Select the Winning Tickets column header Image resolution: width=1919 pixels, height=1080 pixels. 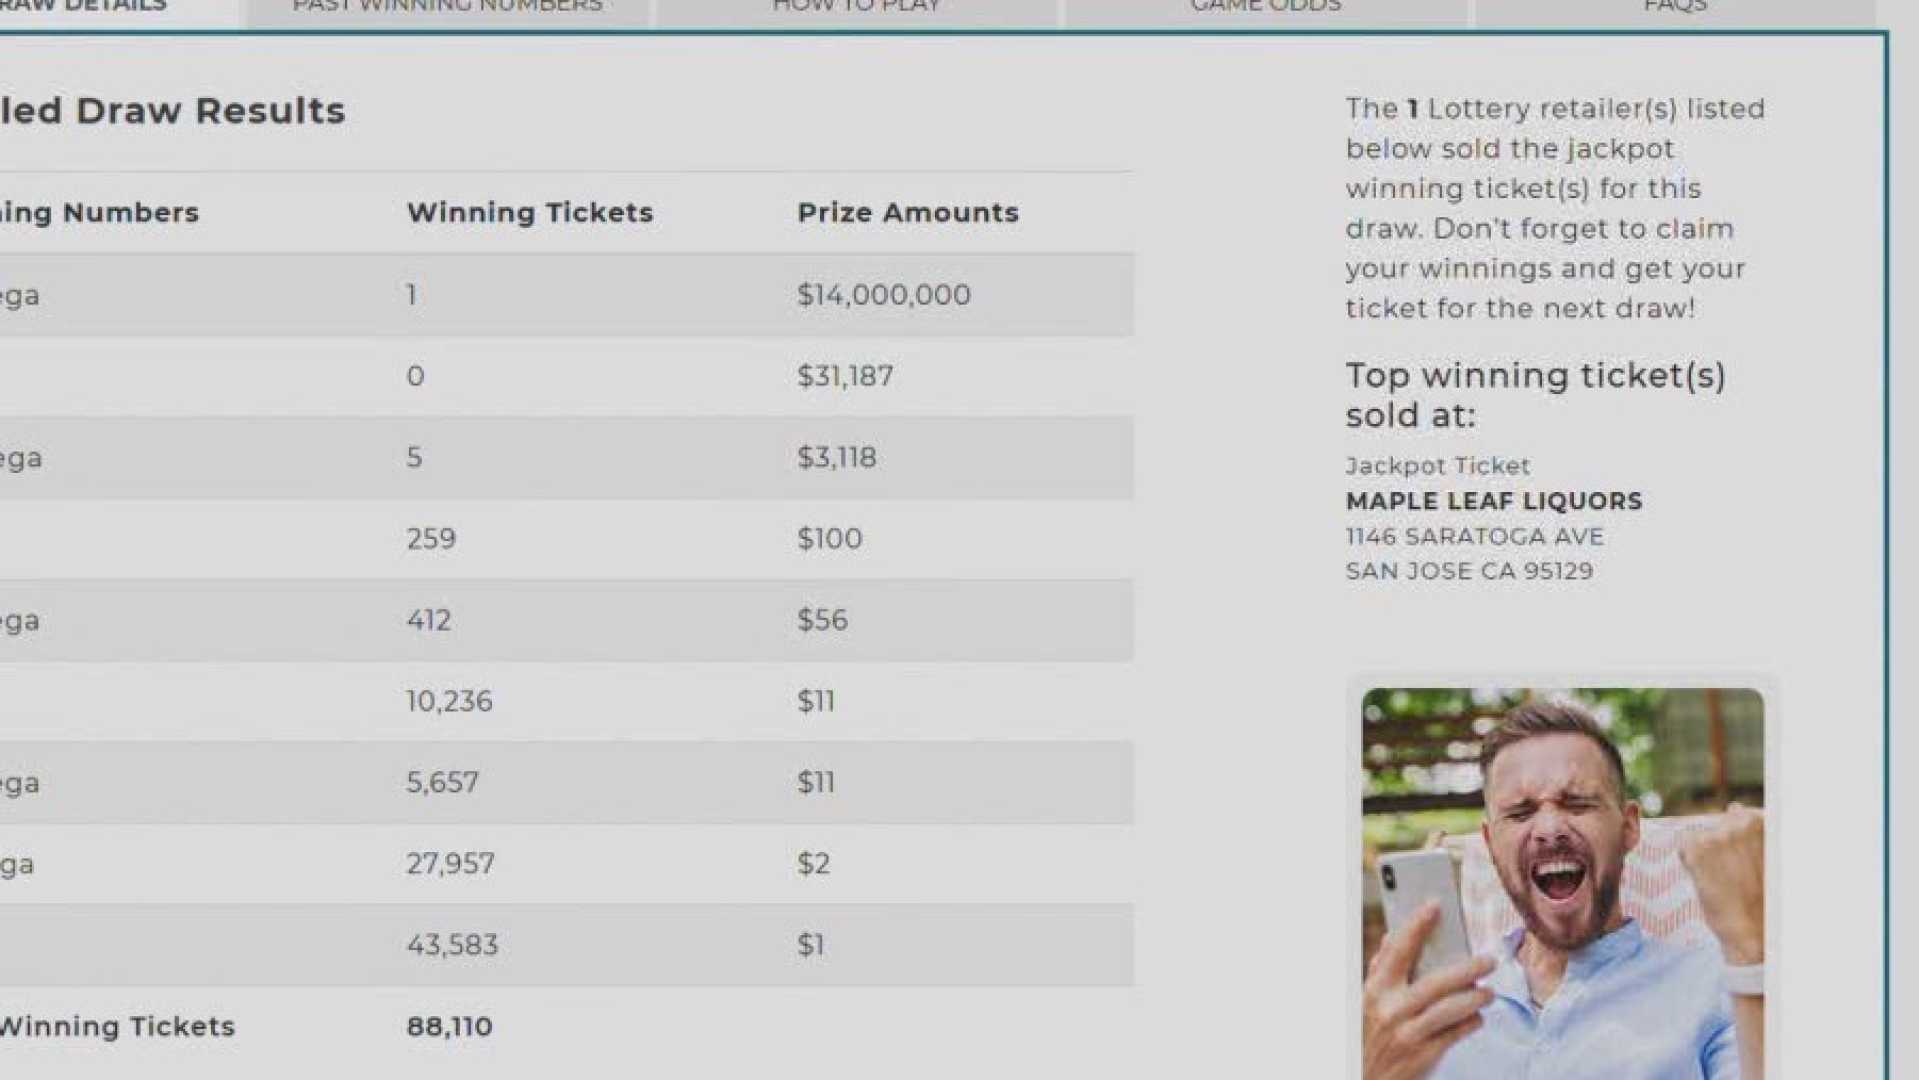(530, 212)
